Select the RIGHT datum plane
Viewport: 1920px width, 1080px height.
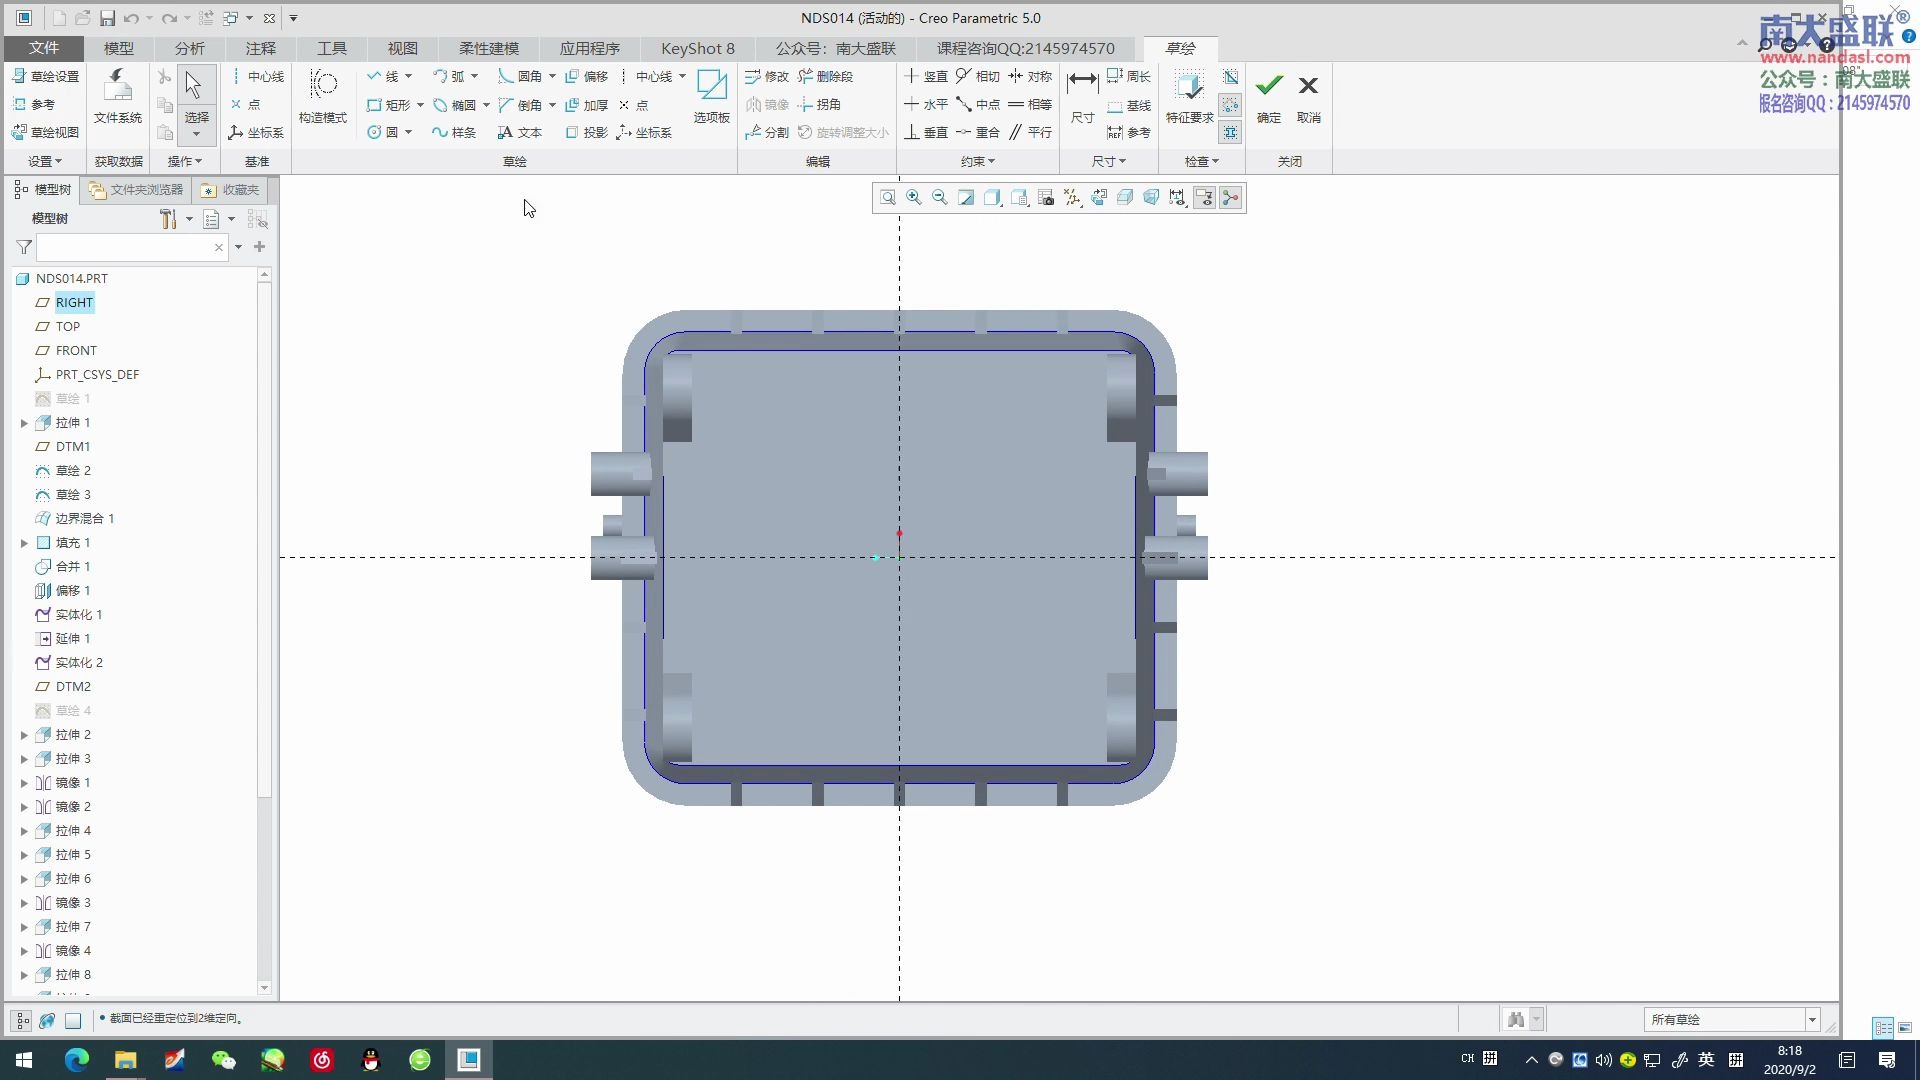click(x=74, y=302)
